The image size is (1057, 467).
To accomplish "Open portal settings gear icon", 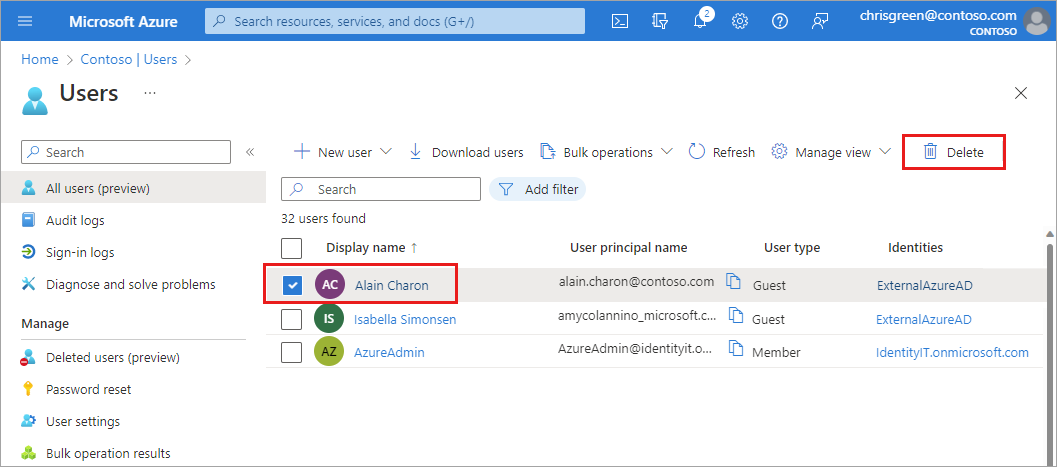I will click(740, 21).
